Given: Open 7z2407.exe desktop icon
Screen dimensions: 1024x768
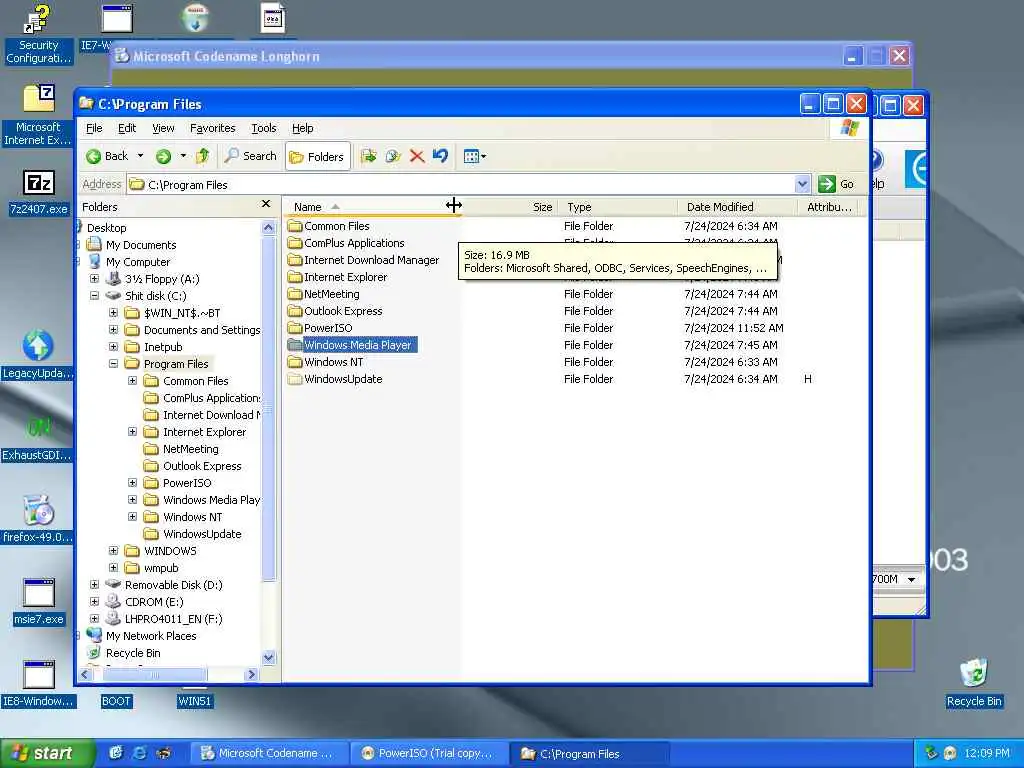Looking at the screenshot, I should pyautogui.click(x=39, y=193).
